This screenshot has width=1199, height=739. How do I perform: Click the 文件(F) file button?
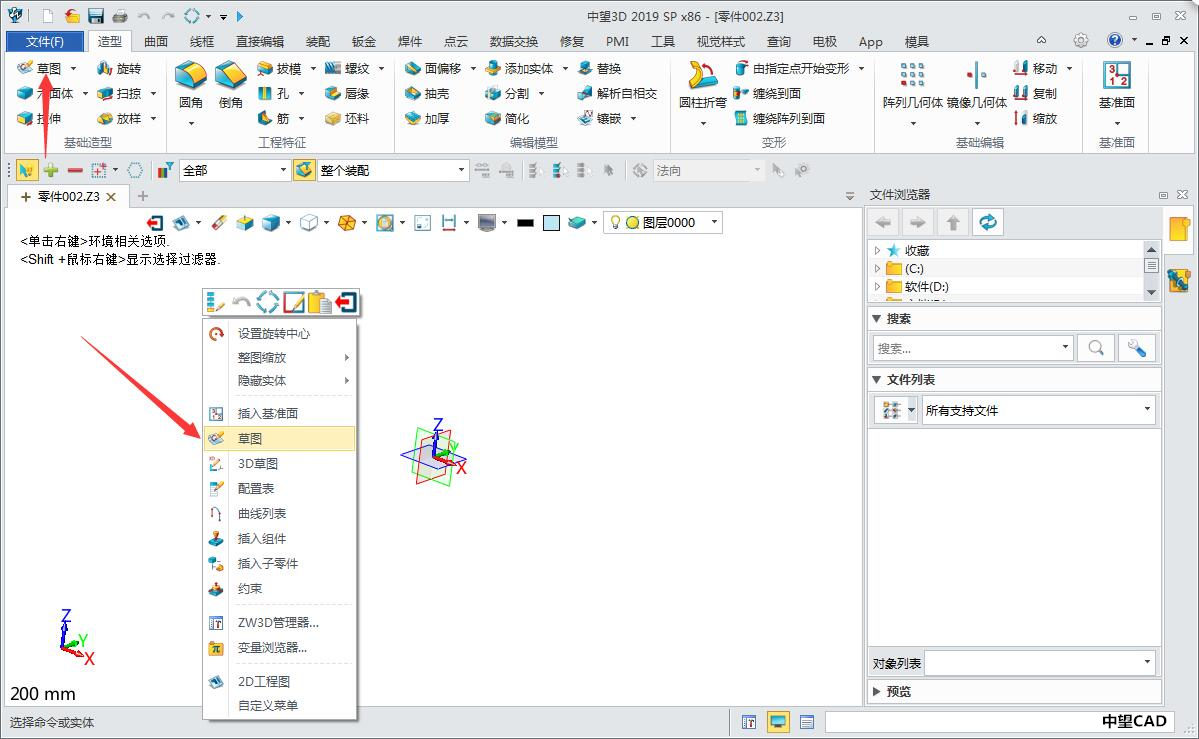(x=46, y=41)
